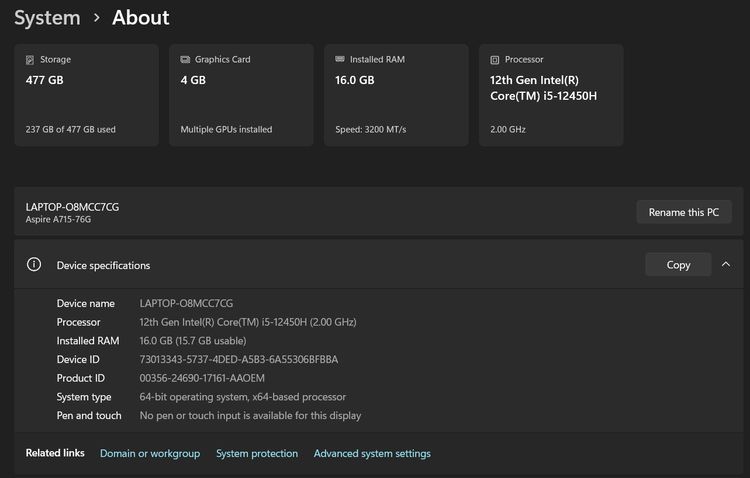Viewport: 750px width, 478px height.
Task: Click the Installed RAM icon
Action: click(x=340, y=60)
